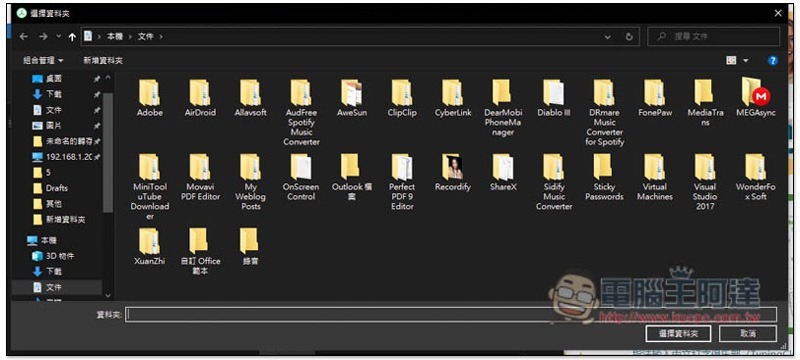
Task: Click 文件 in the address breadcrumb
Action: pyautogui.click(x=145, y=37)
